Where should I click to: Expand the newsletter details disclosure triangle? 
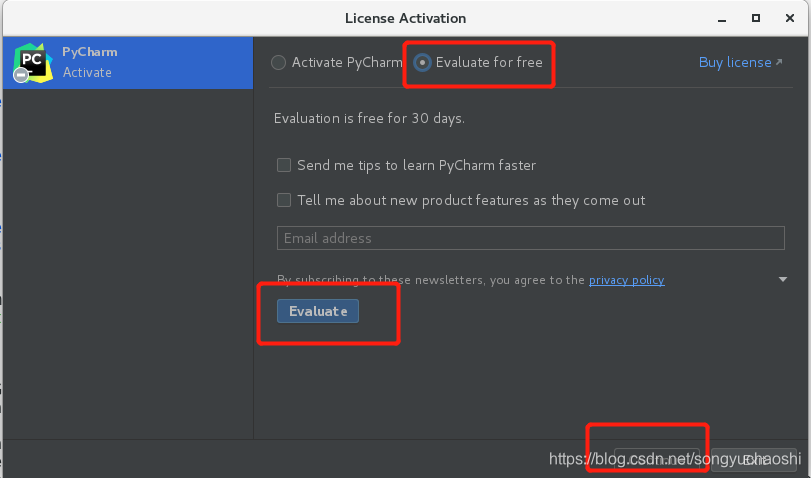783,279
